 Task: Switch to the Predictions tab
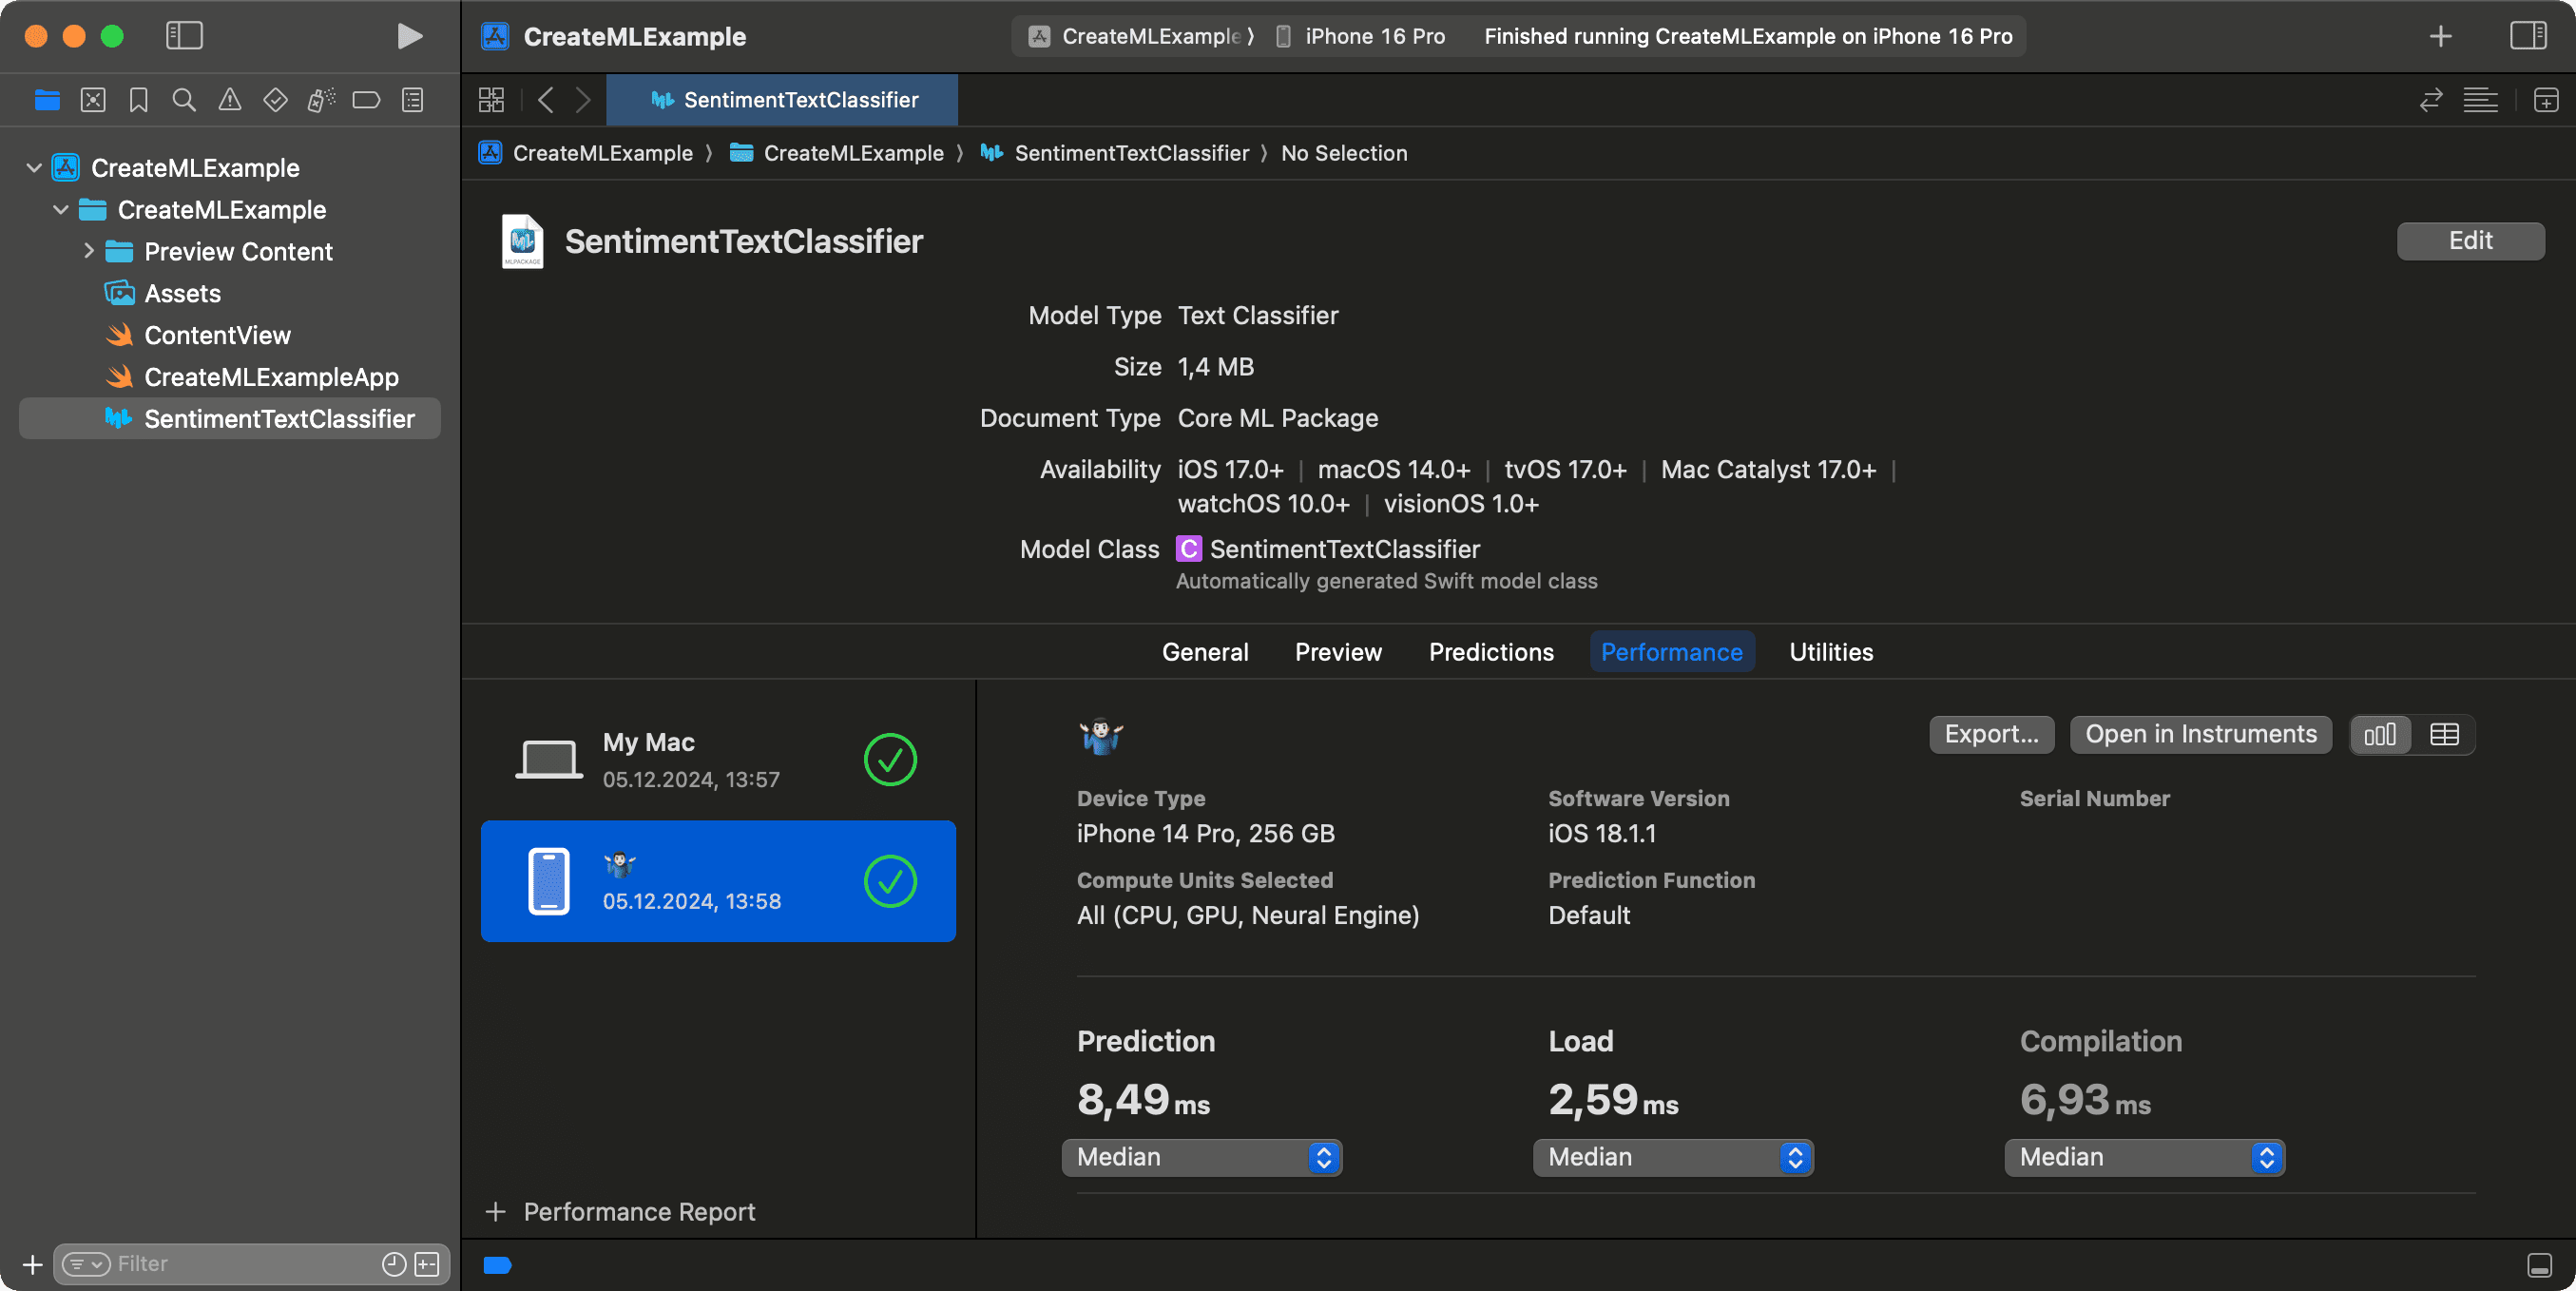1491,652
